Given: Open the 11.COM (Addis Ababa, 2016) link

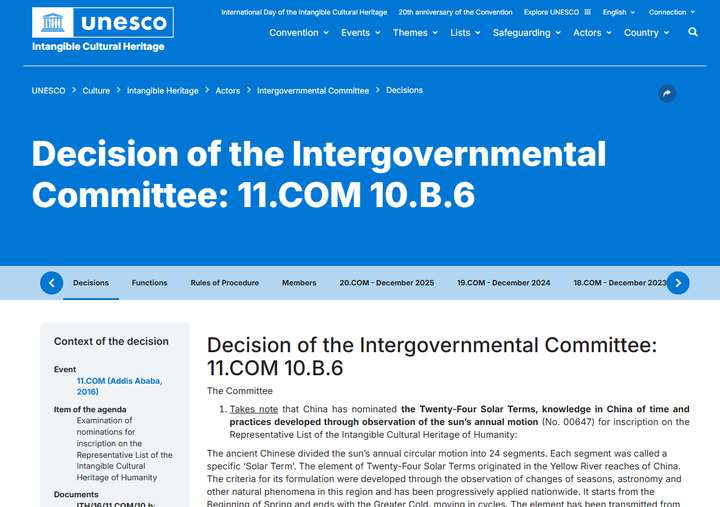Looking at the screenshot, I should [119, 386].
